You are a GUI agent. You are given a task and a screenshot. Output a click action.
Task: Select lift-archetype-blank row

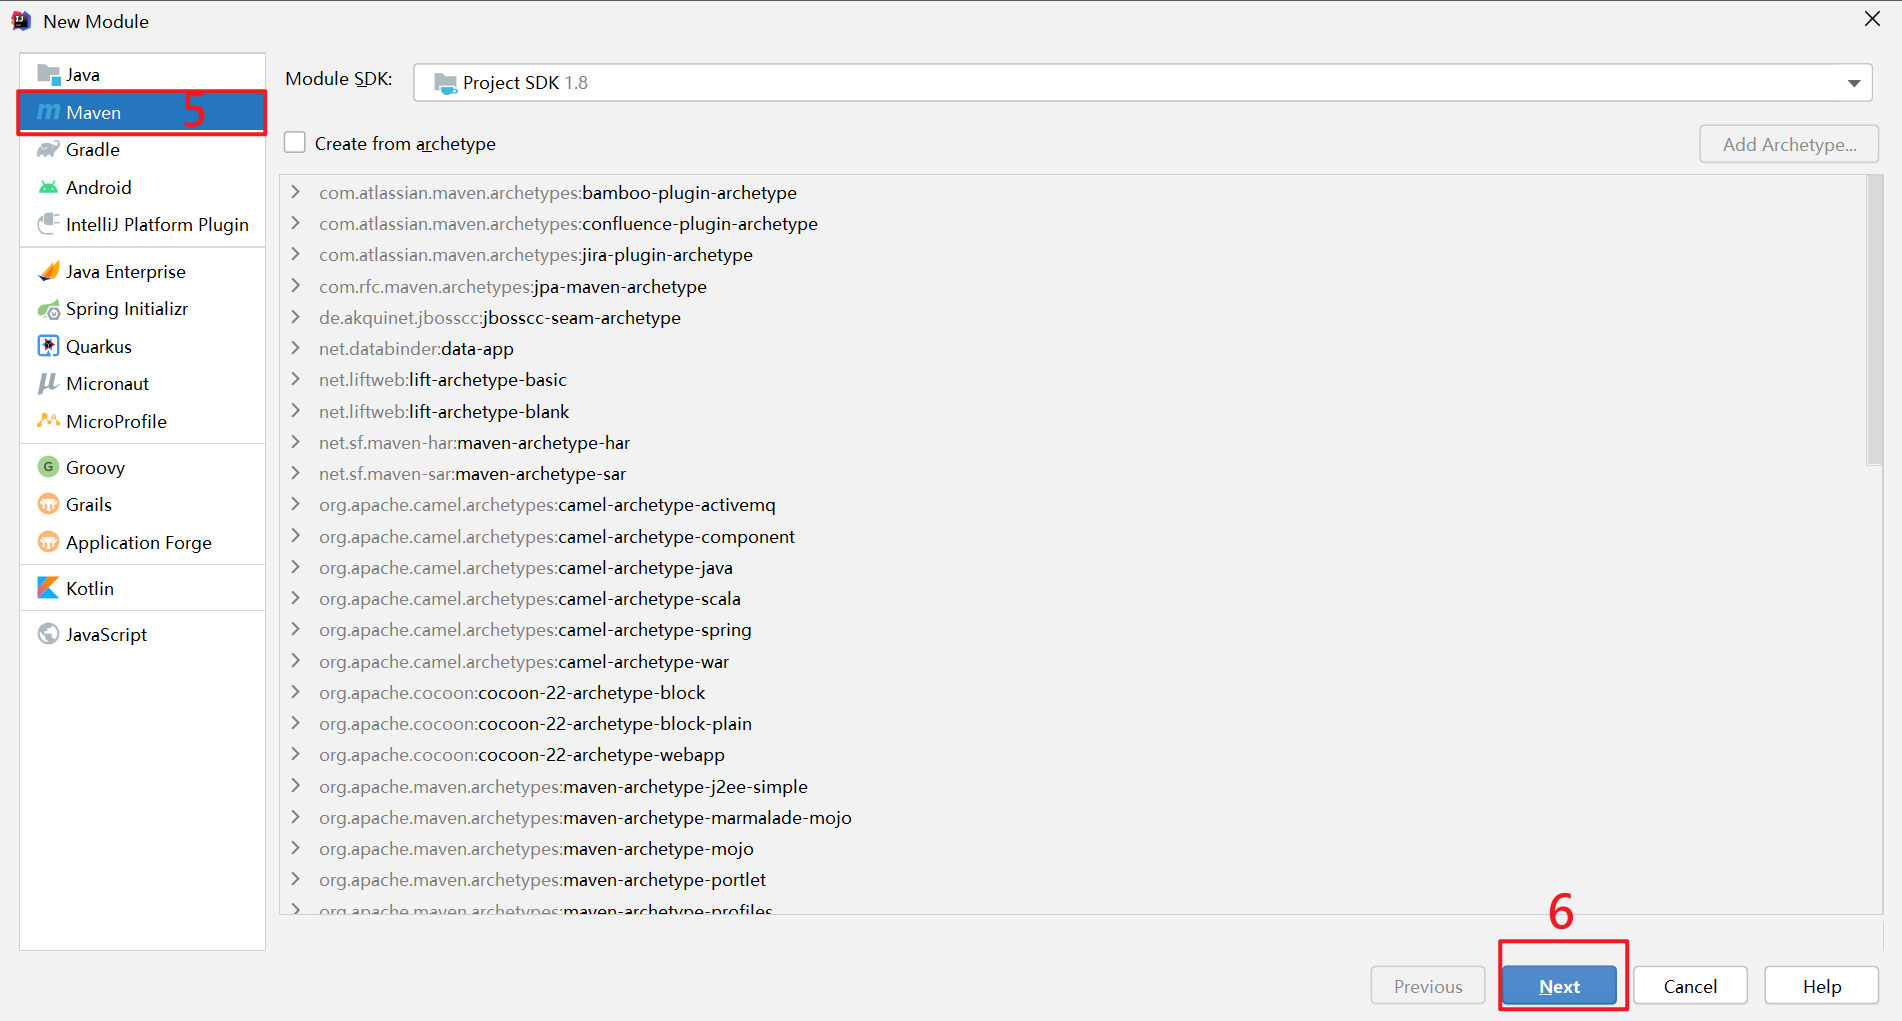(x=1072, y=411)
